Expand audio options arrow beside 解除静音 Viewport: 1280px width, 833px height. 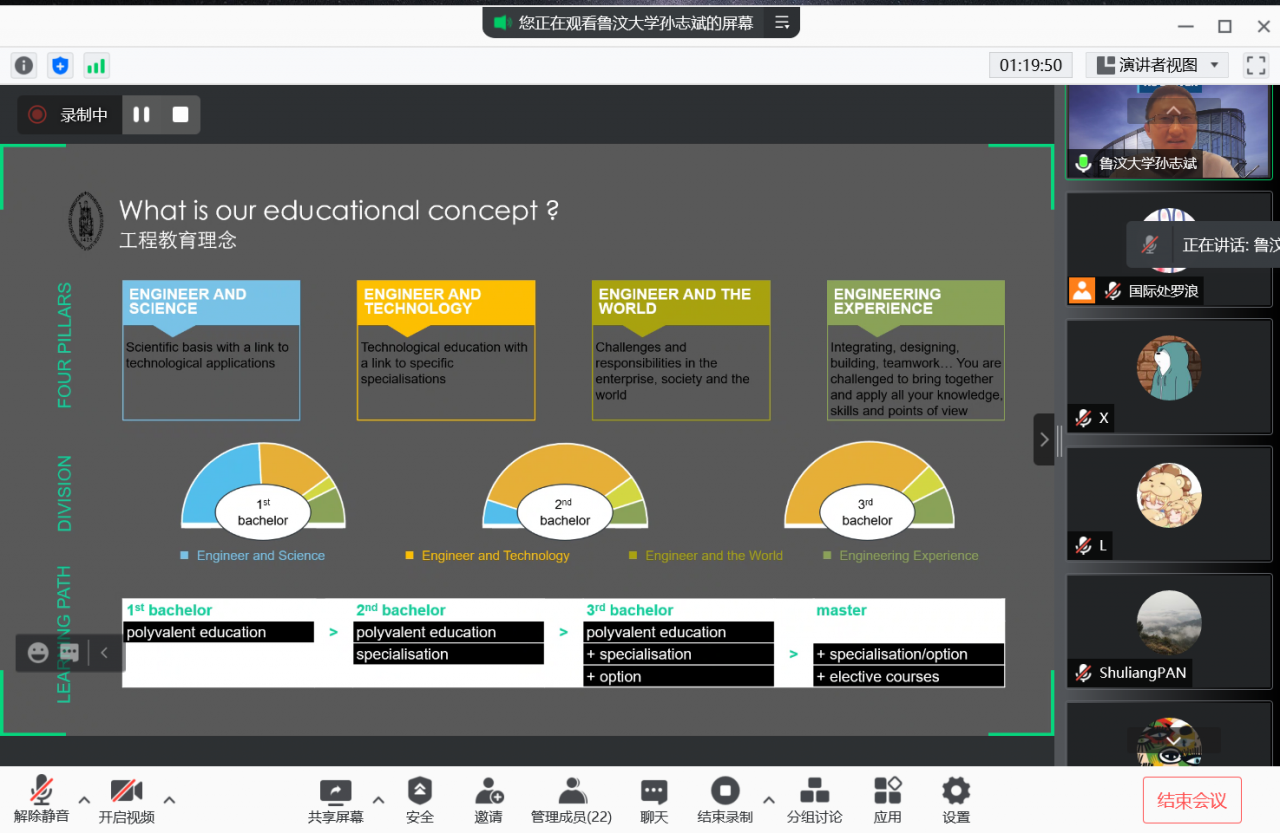[x=84, y=799]
